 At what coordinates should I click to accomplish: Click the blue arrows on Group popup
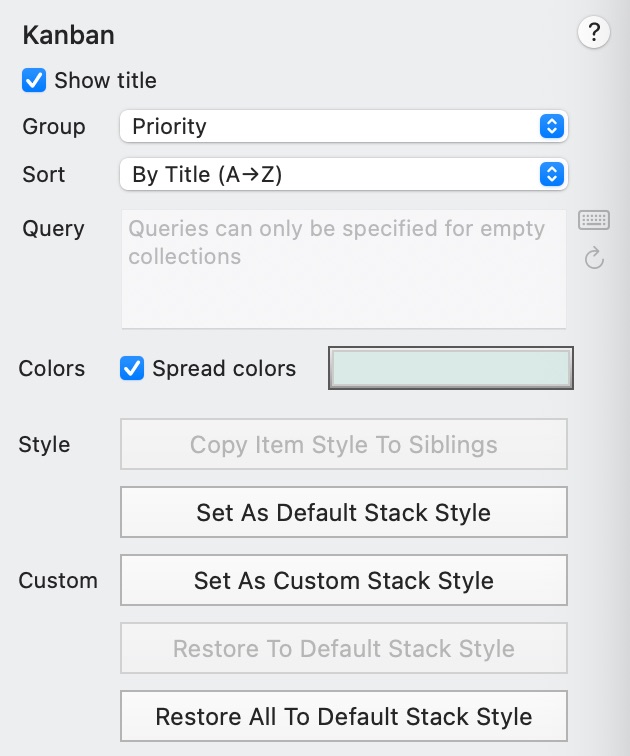552,126
